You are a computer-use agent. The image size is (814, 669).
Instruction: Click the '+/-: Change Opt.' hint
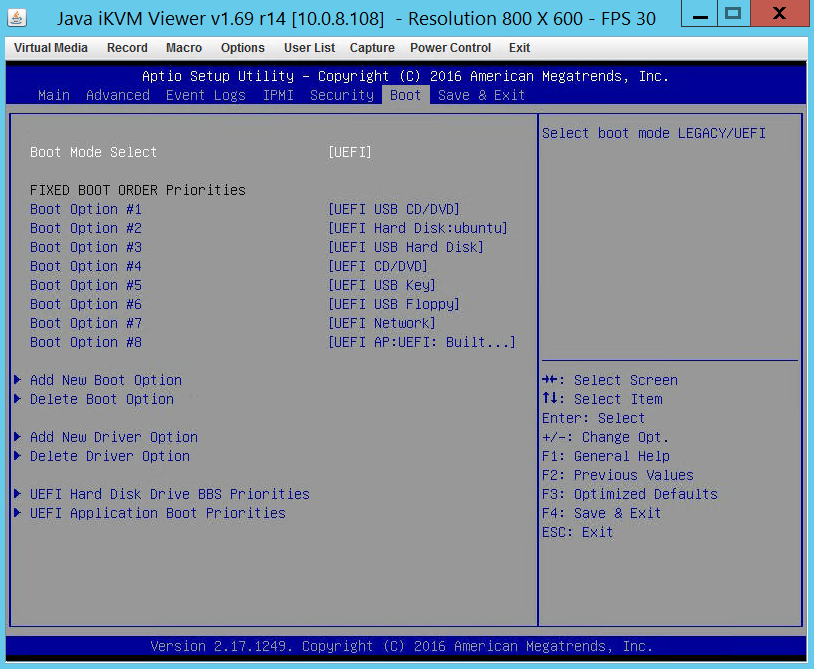pyautogui.click(x=605, y=438)
